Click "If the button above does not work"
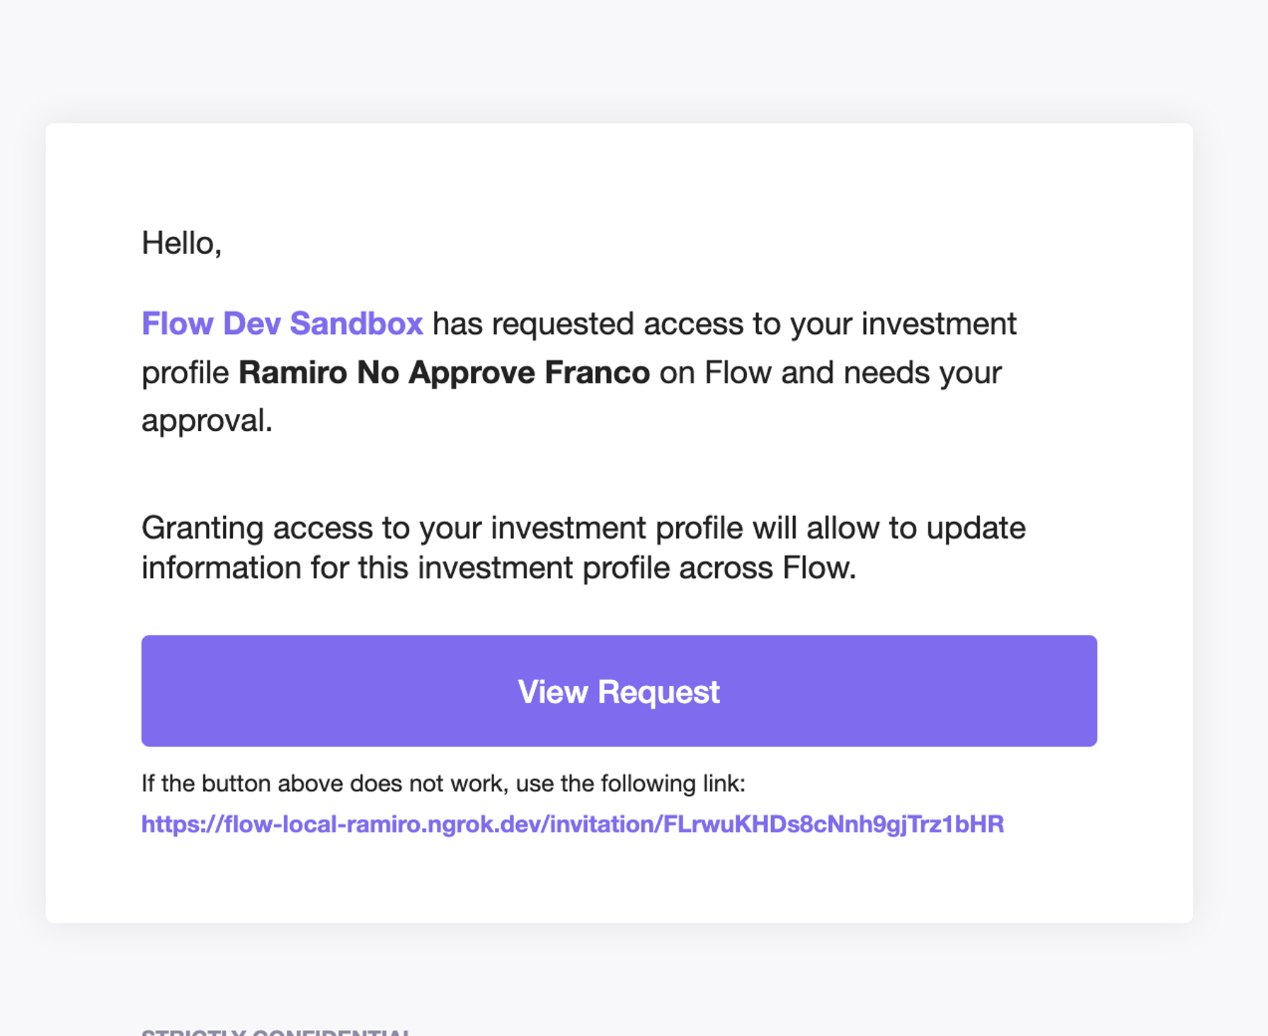Image resolution: width=1268 pixels, height=1036 pixels. 325,784
